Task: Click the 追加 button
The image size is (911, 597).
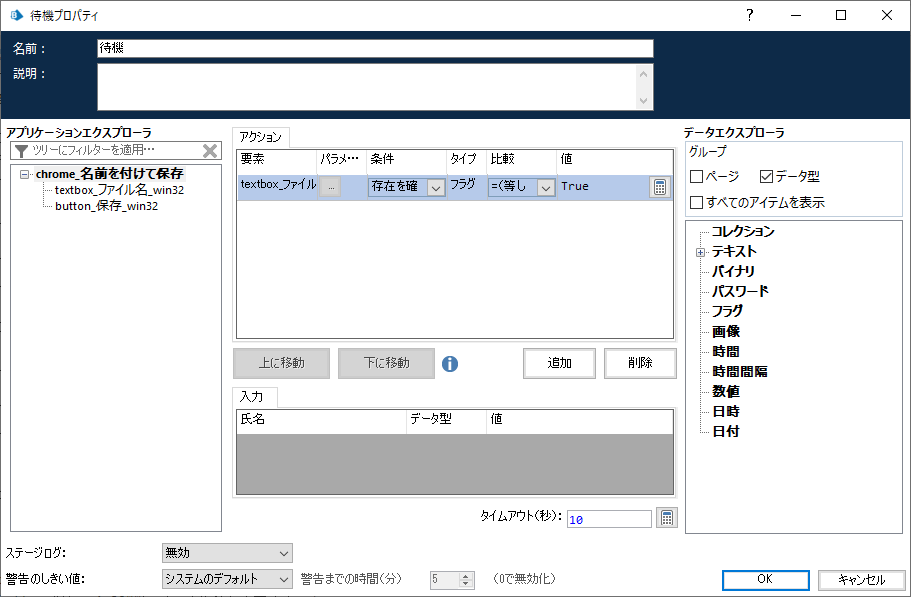Action: pos(559,363)
